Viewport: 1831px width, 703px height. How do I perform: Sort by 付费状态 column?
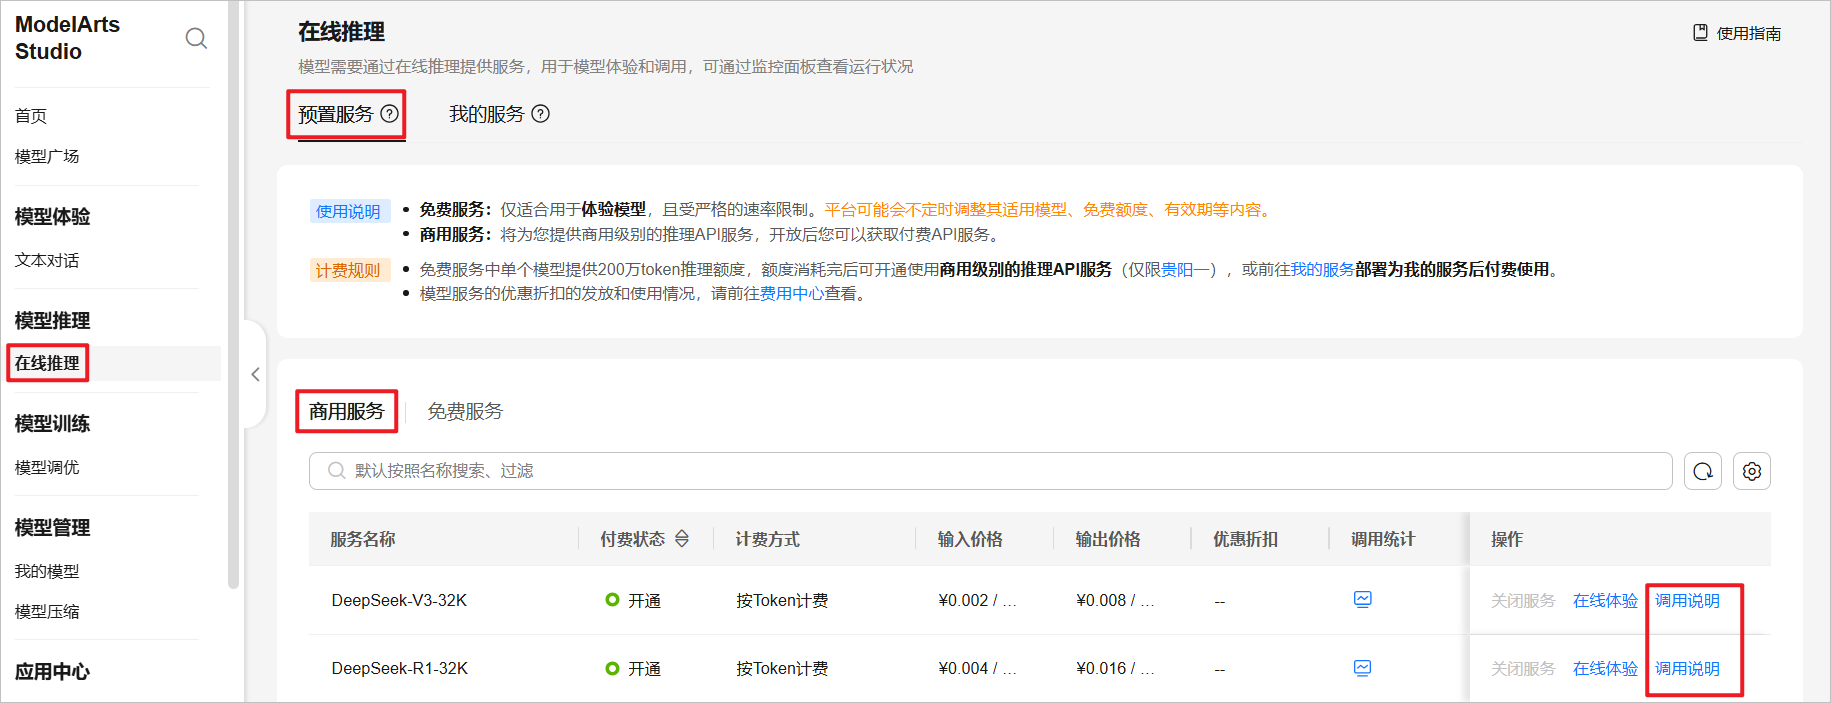682,539
